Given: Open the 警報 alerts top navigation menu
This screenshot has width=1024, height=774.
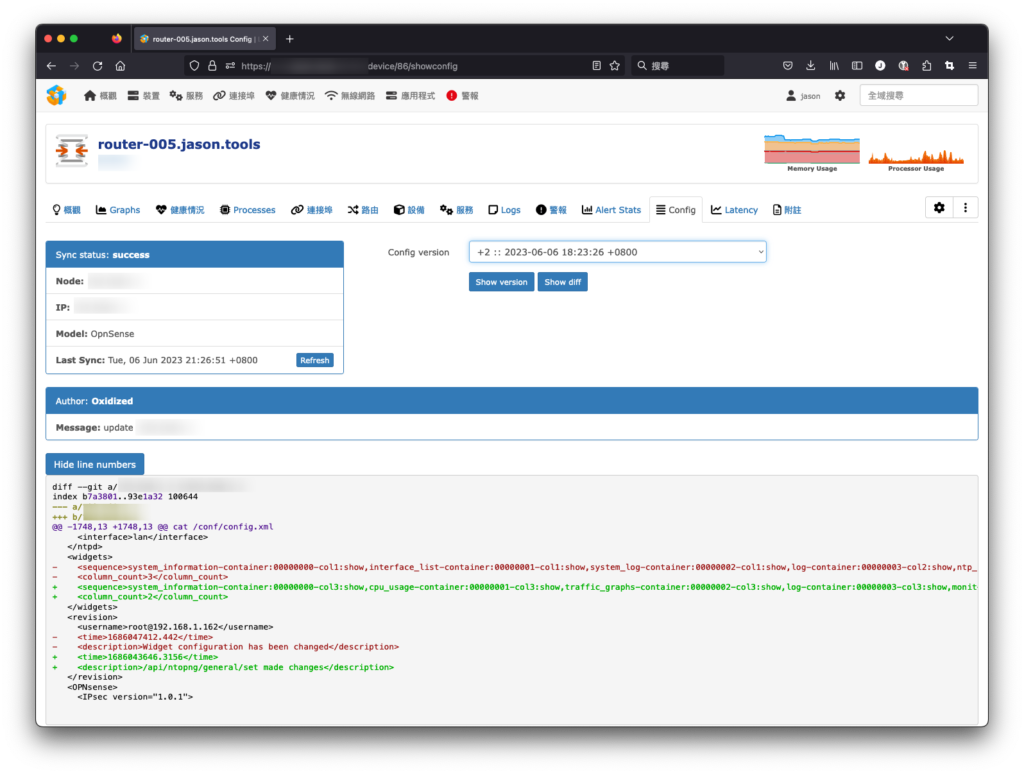Looking at the screenshot, I should click(x=462, y=95).
